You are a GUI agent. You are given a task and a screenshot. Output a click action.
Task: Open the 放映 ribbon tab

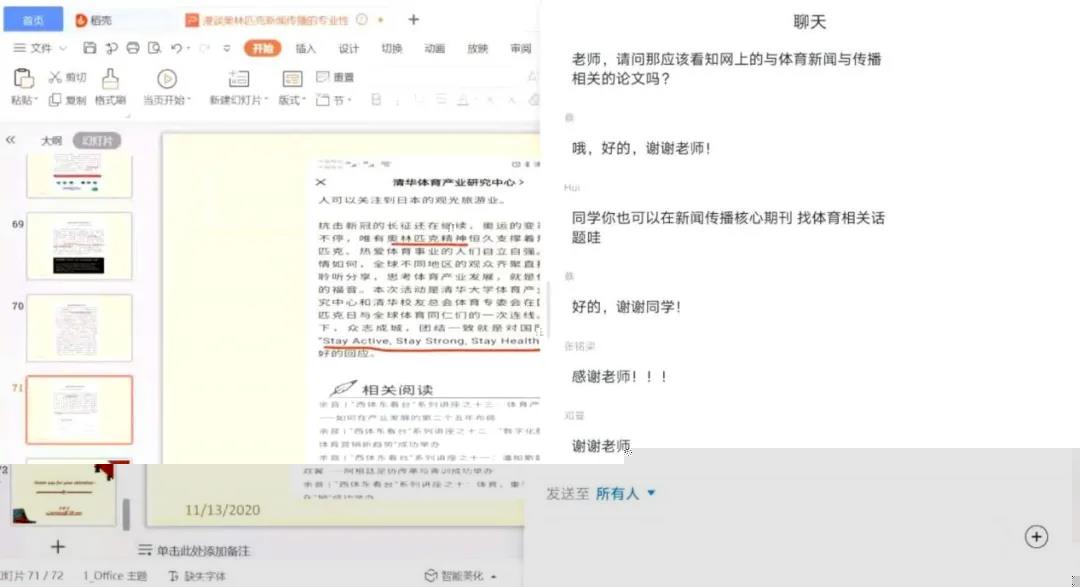[x=477, y=48]
